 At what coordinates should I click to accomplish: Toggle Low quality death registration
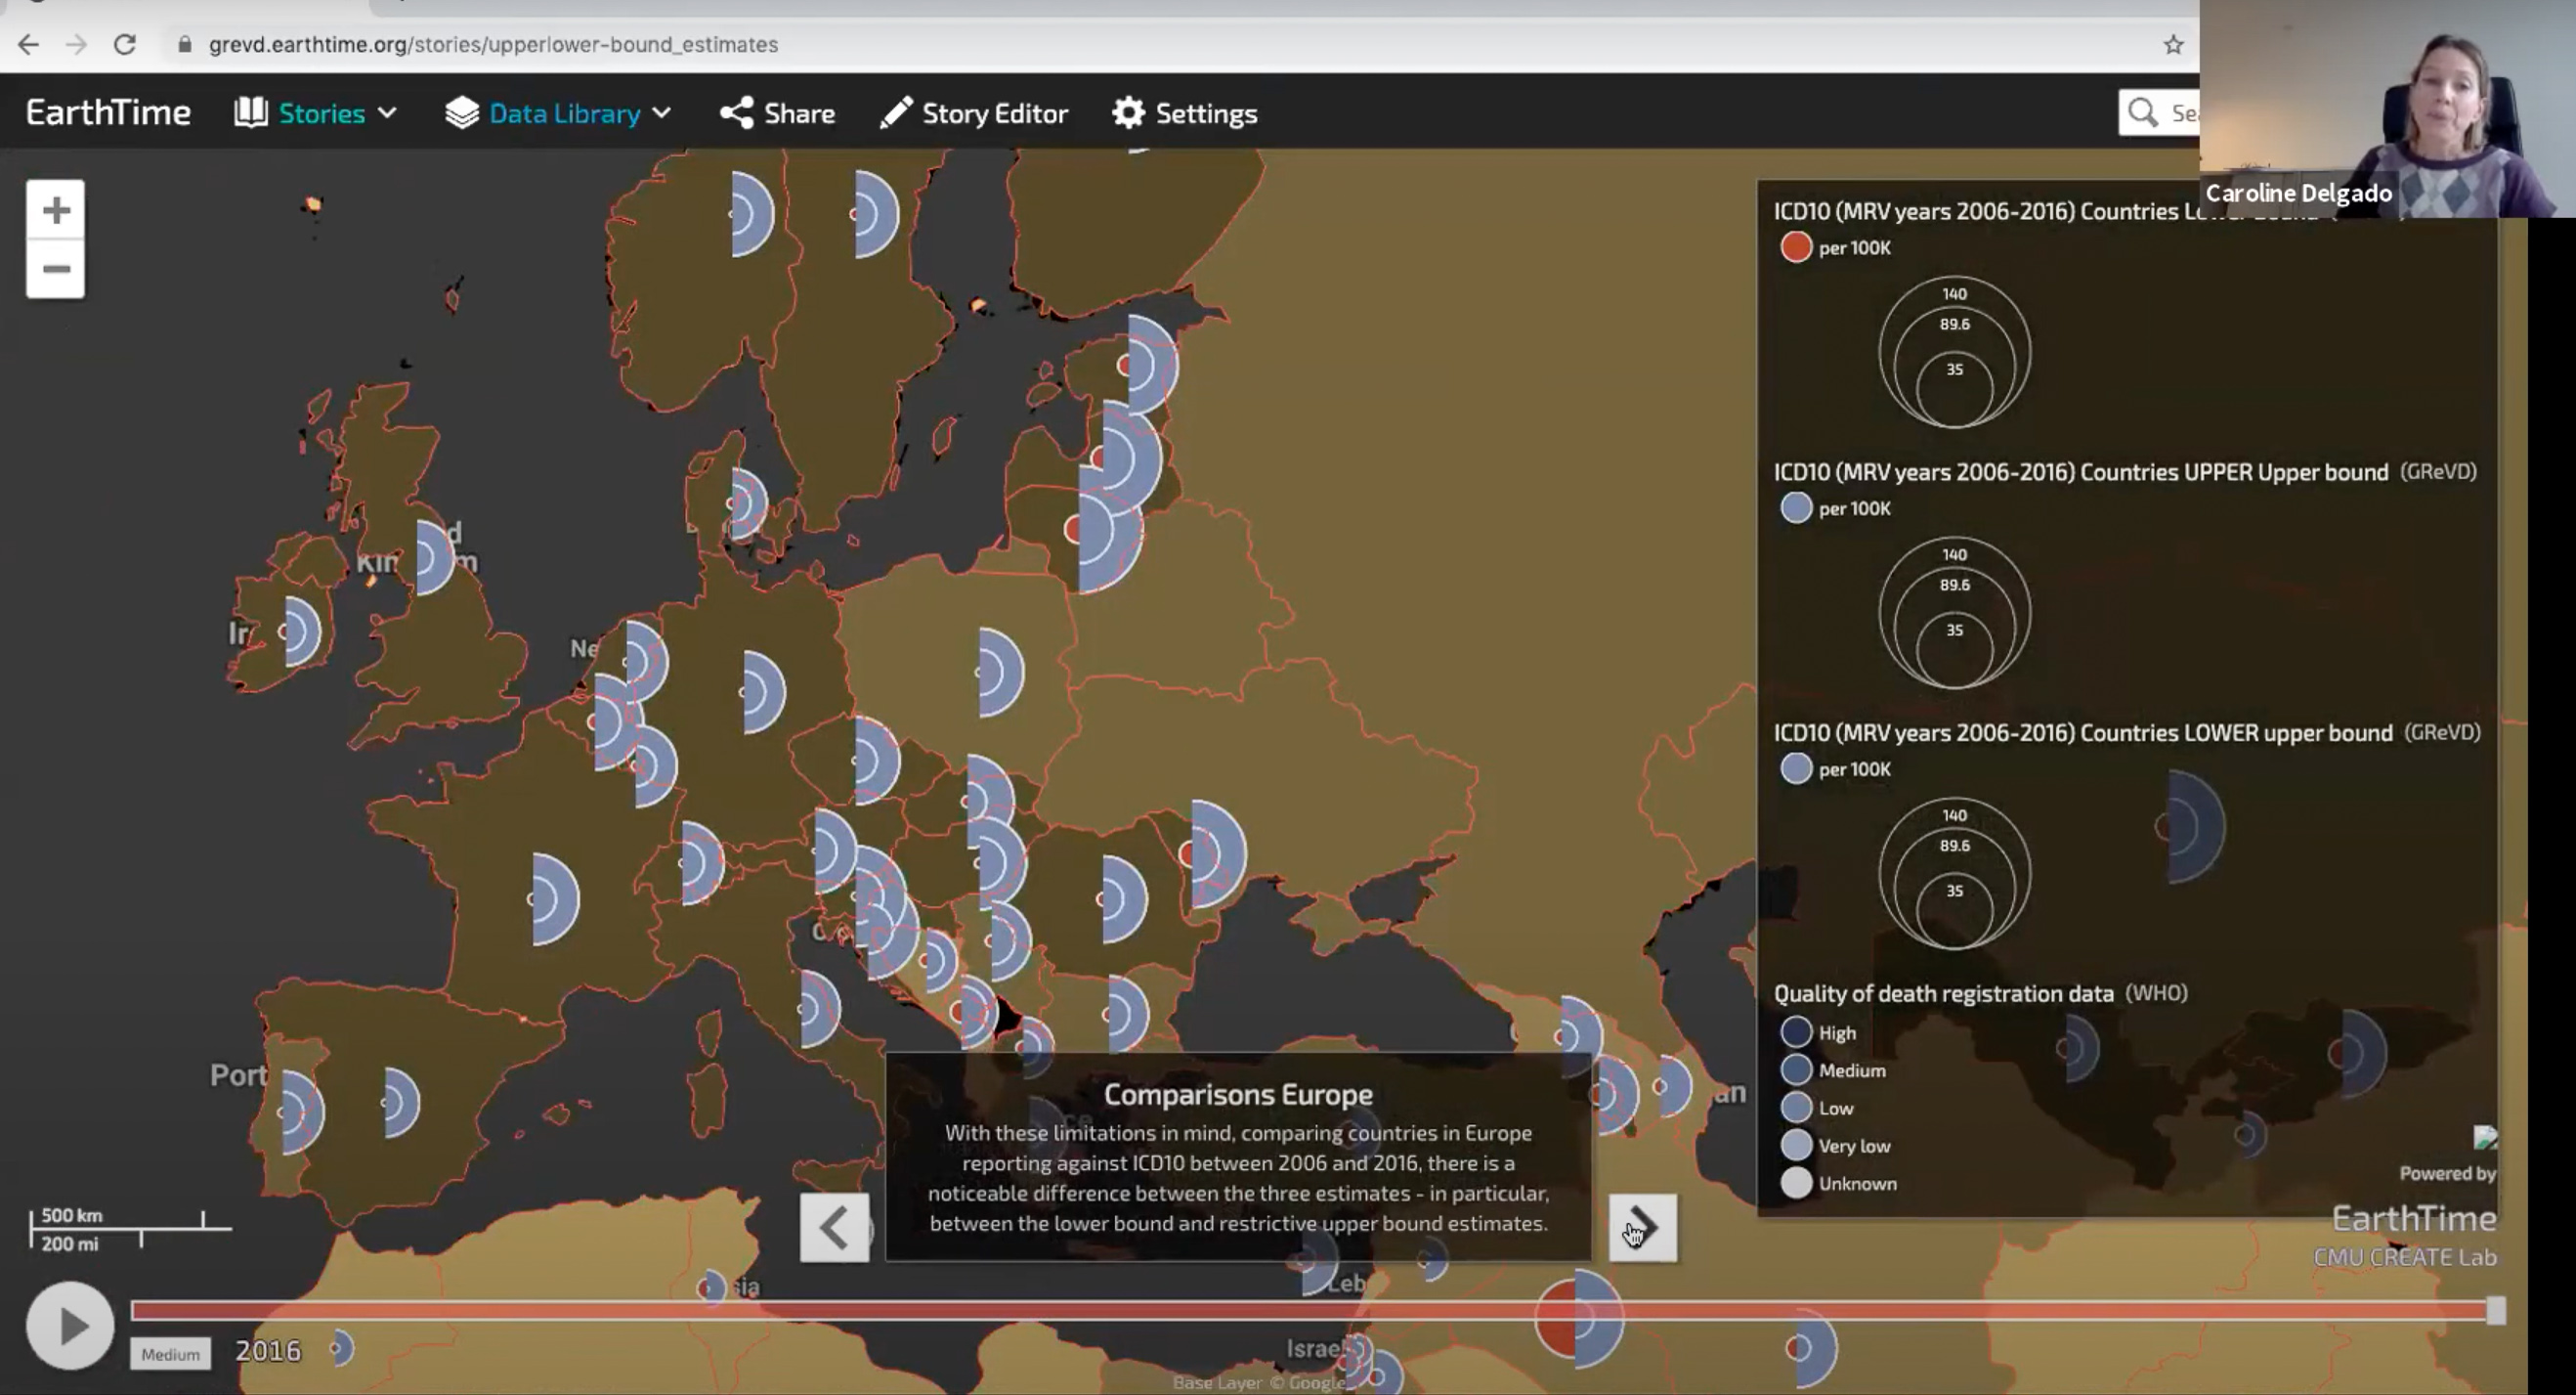pyautogui.click(x=1796, y=1107)
